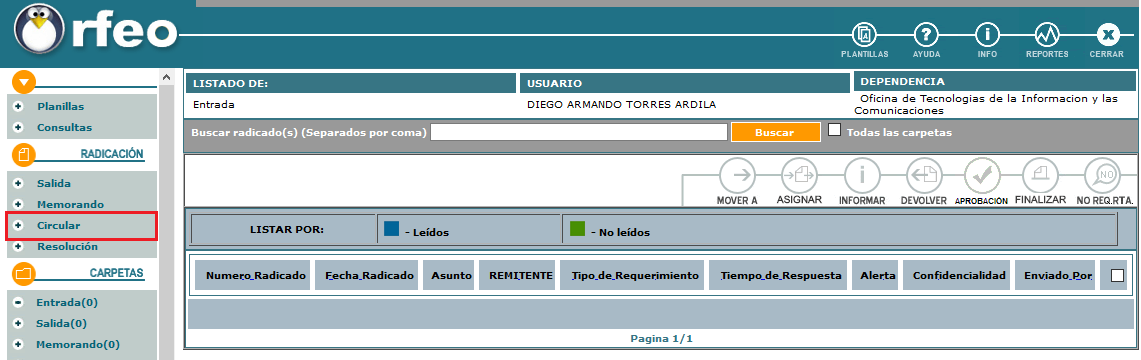Expand the Resolución plus icon
Image resolution: width=1141 pixels, height=360 pixels.
[x=18, y=247]
